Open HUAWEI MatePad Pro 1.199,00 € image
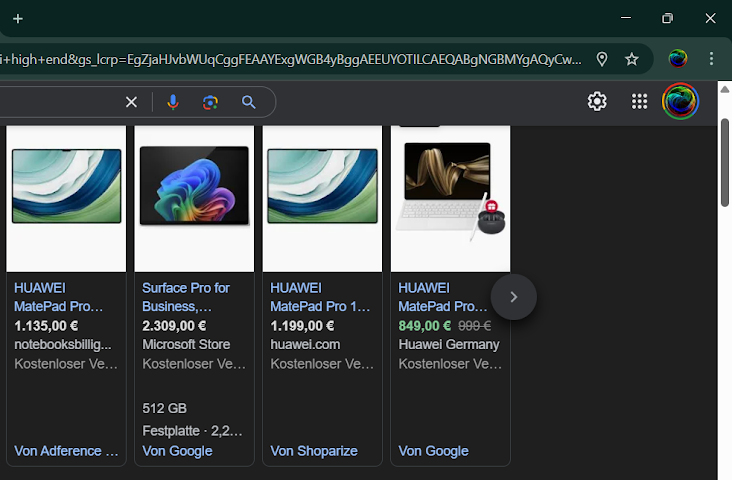 pos(322,198)
